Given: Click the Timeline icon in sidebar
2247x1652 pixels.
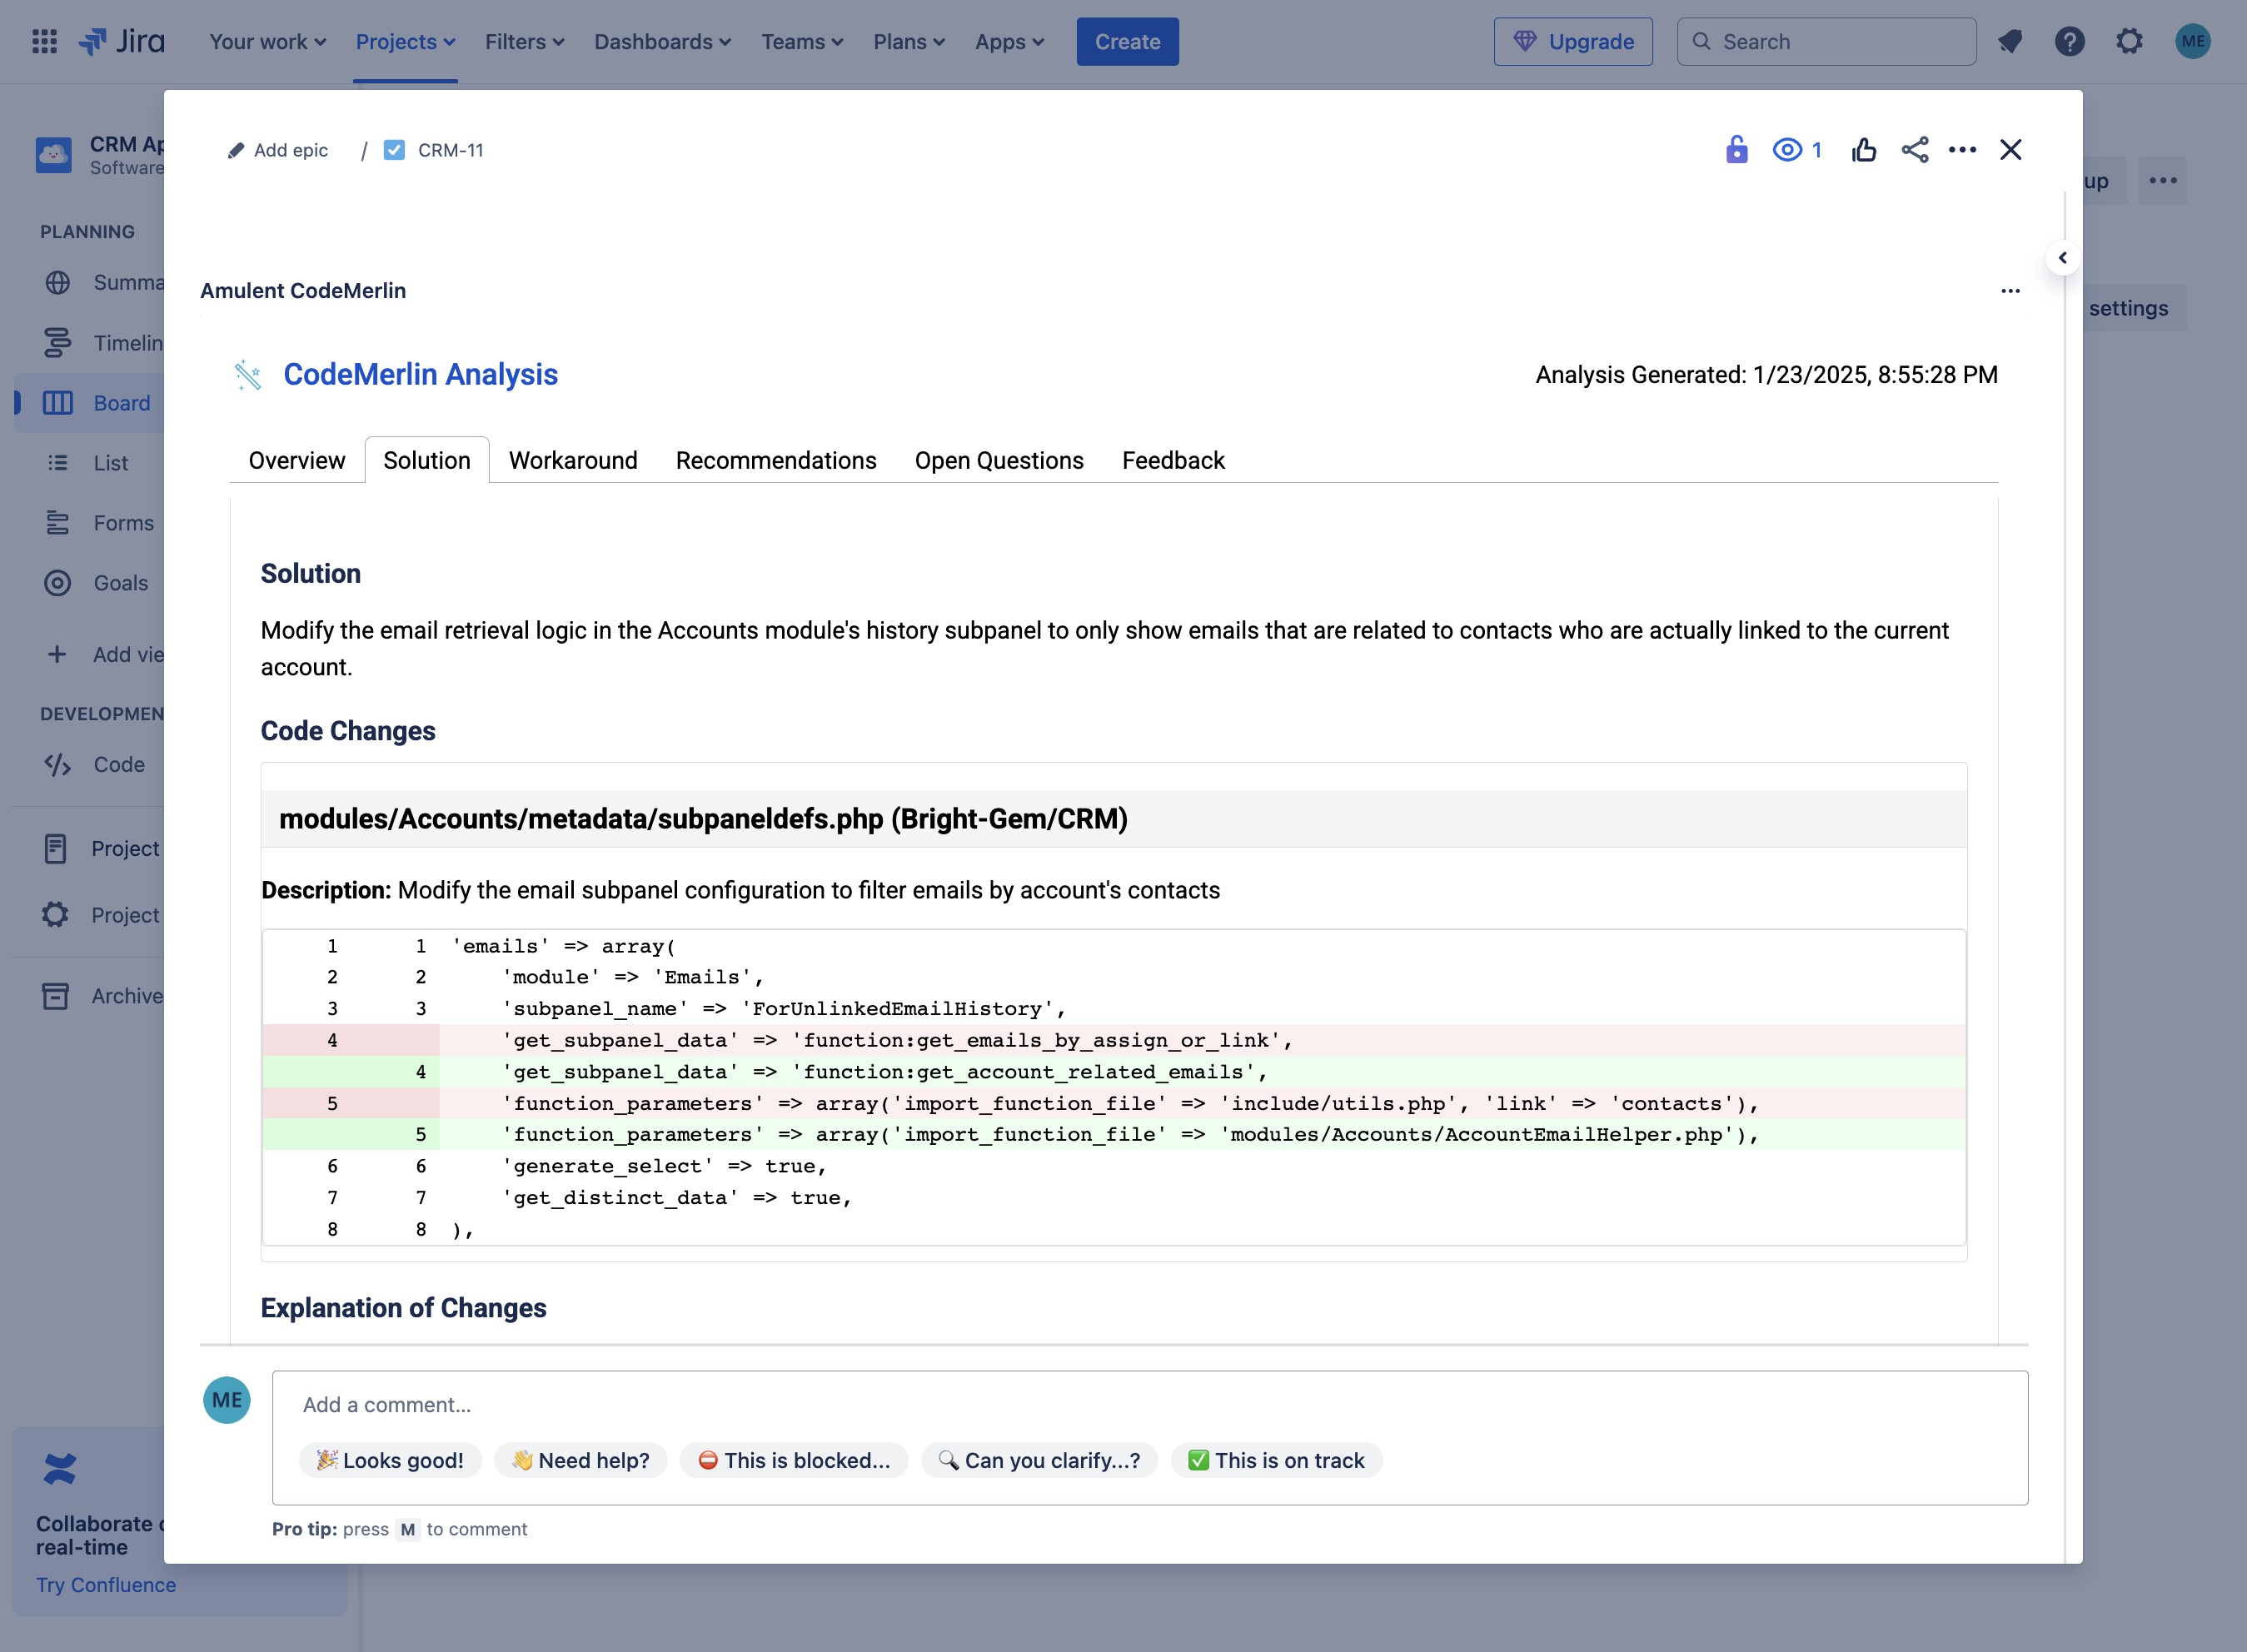Looking at the screenshot, I should [58, 343].
